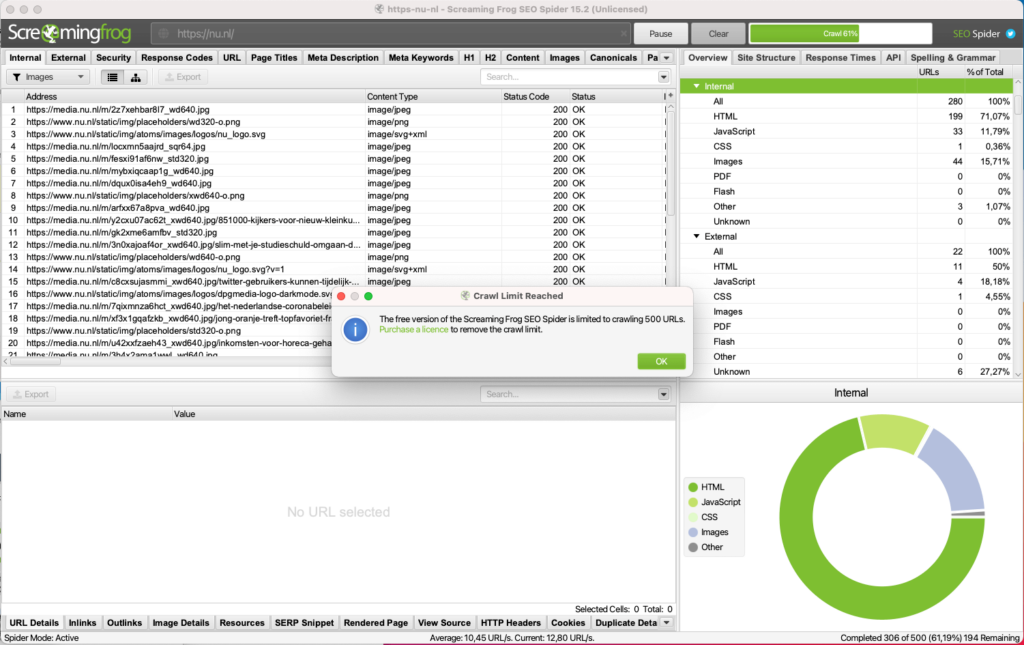
Task: Expand the top tabs overflow arrow
Action: 668,58
